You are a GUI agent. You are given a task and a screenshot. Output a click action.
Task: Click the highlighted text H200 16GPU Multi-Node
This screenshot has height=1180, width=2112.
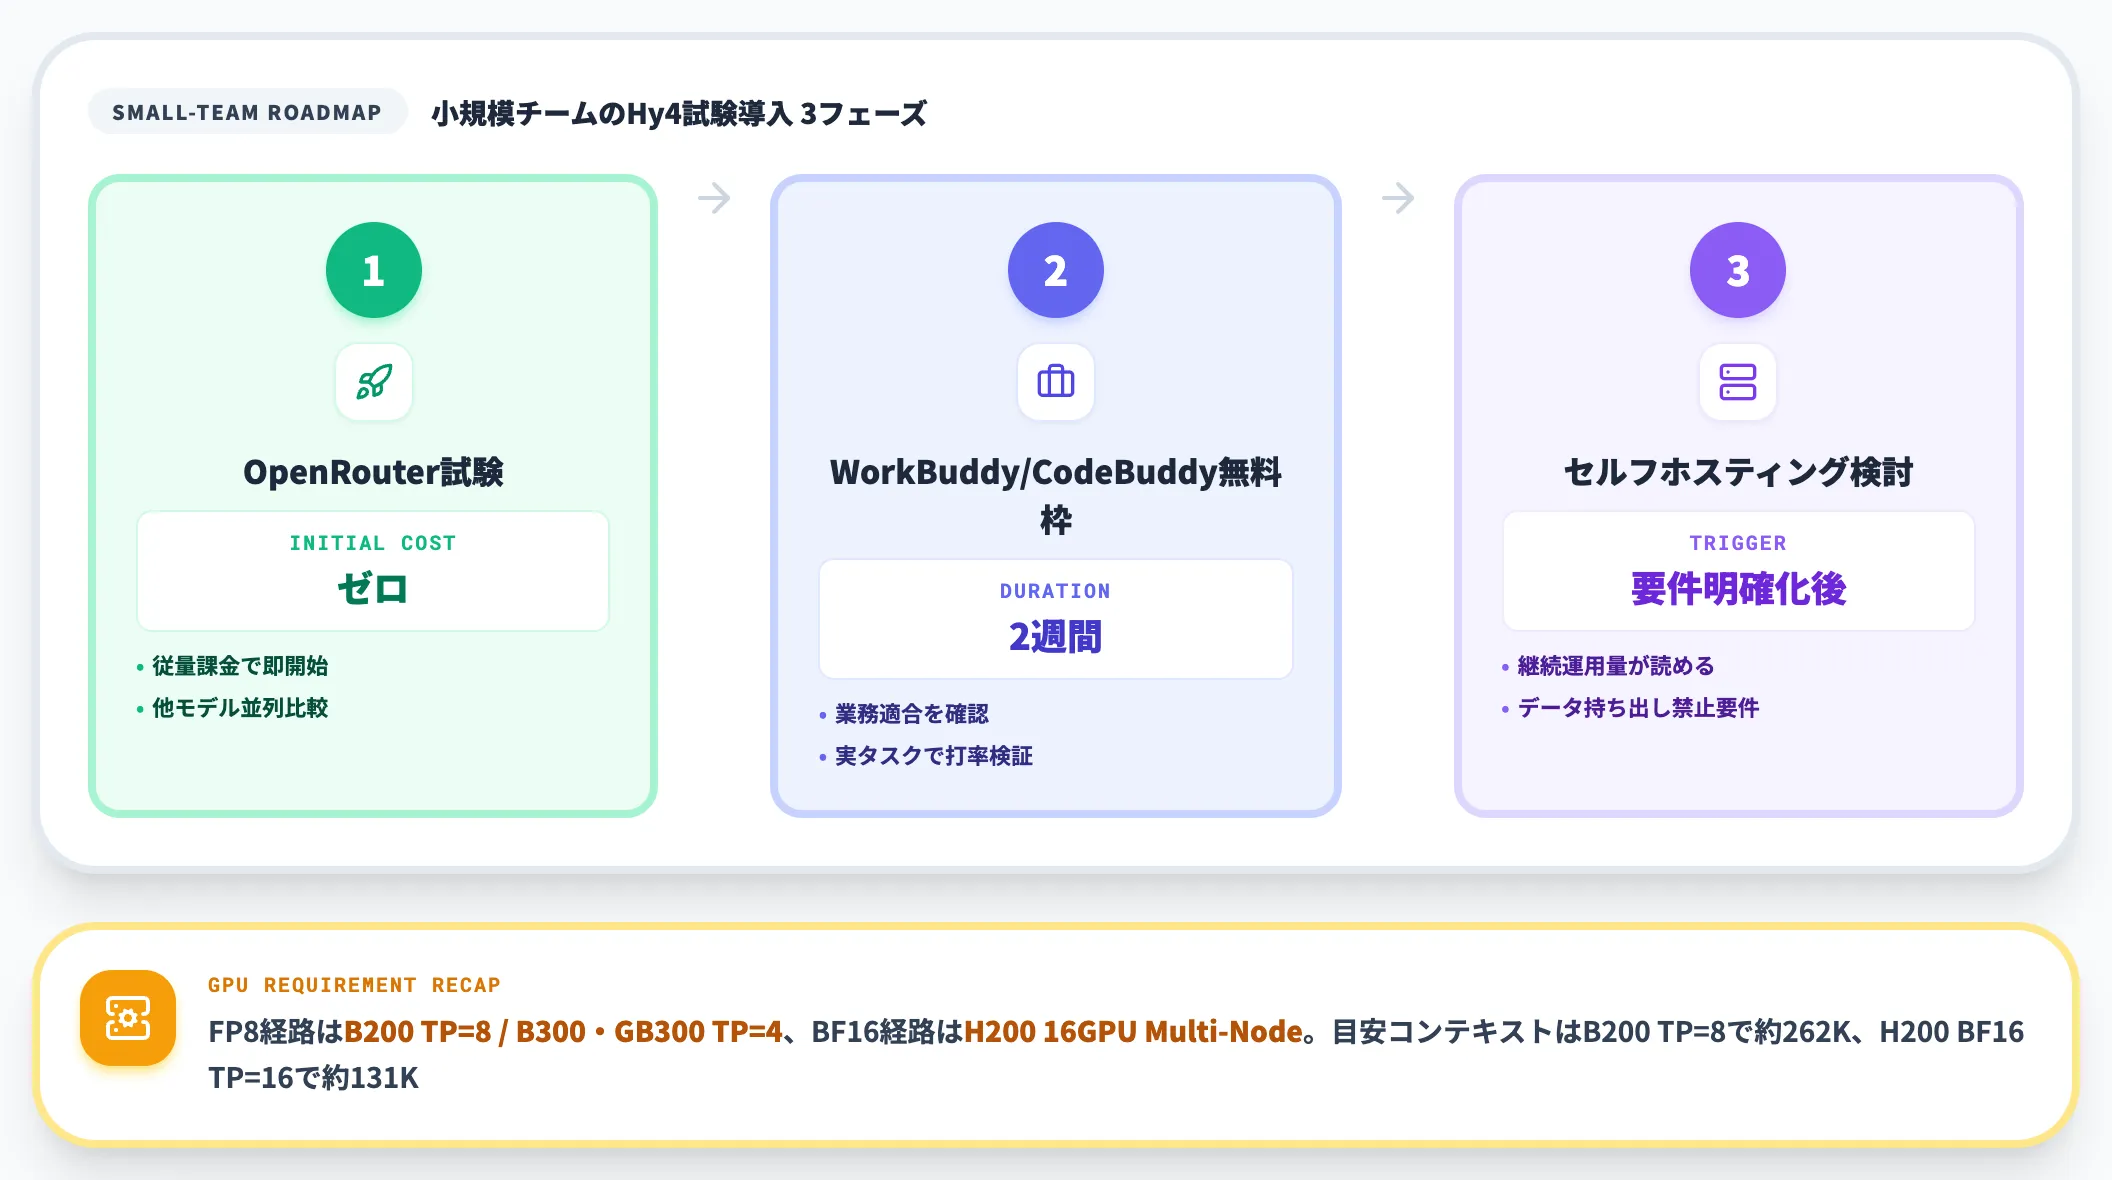(1133, 1031)
